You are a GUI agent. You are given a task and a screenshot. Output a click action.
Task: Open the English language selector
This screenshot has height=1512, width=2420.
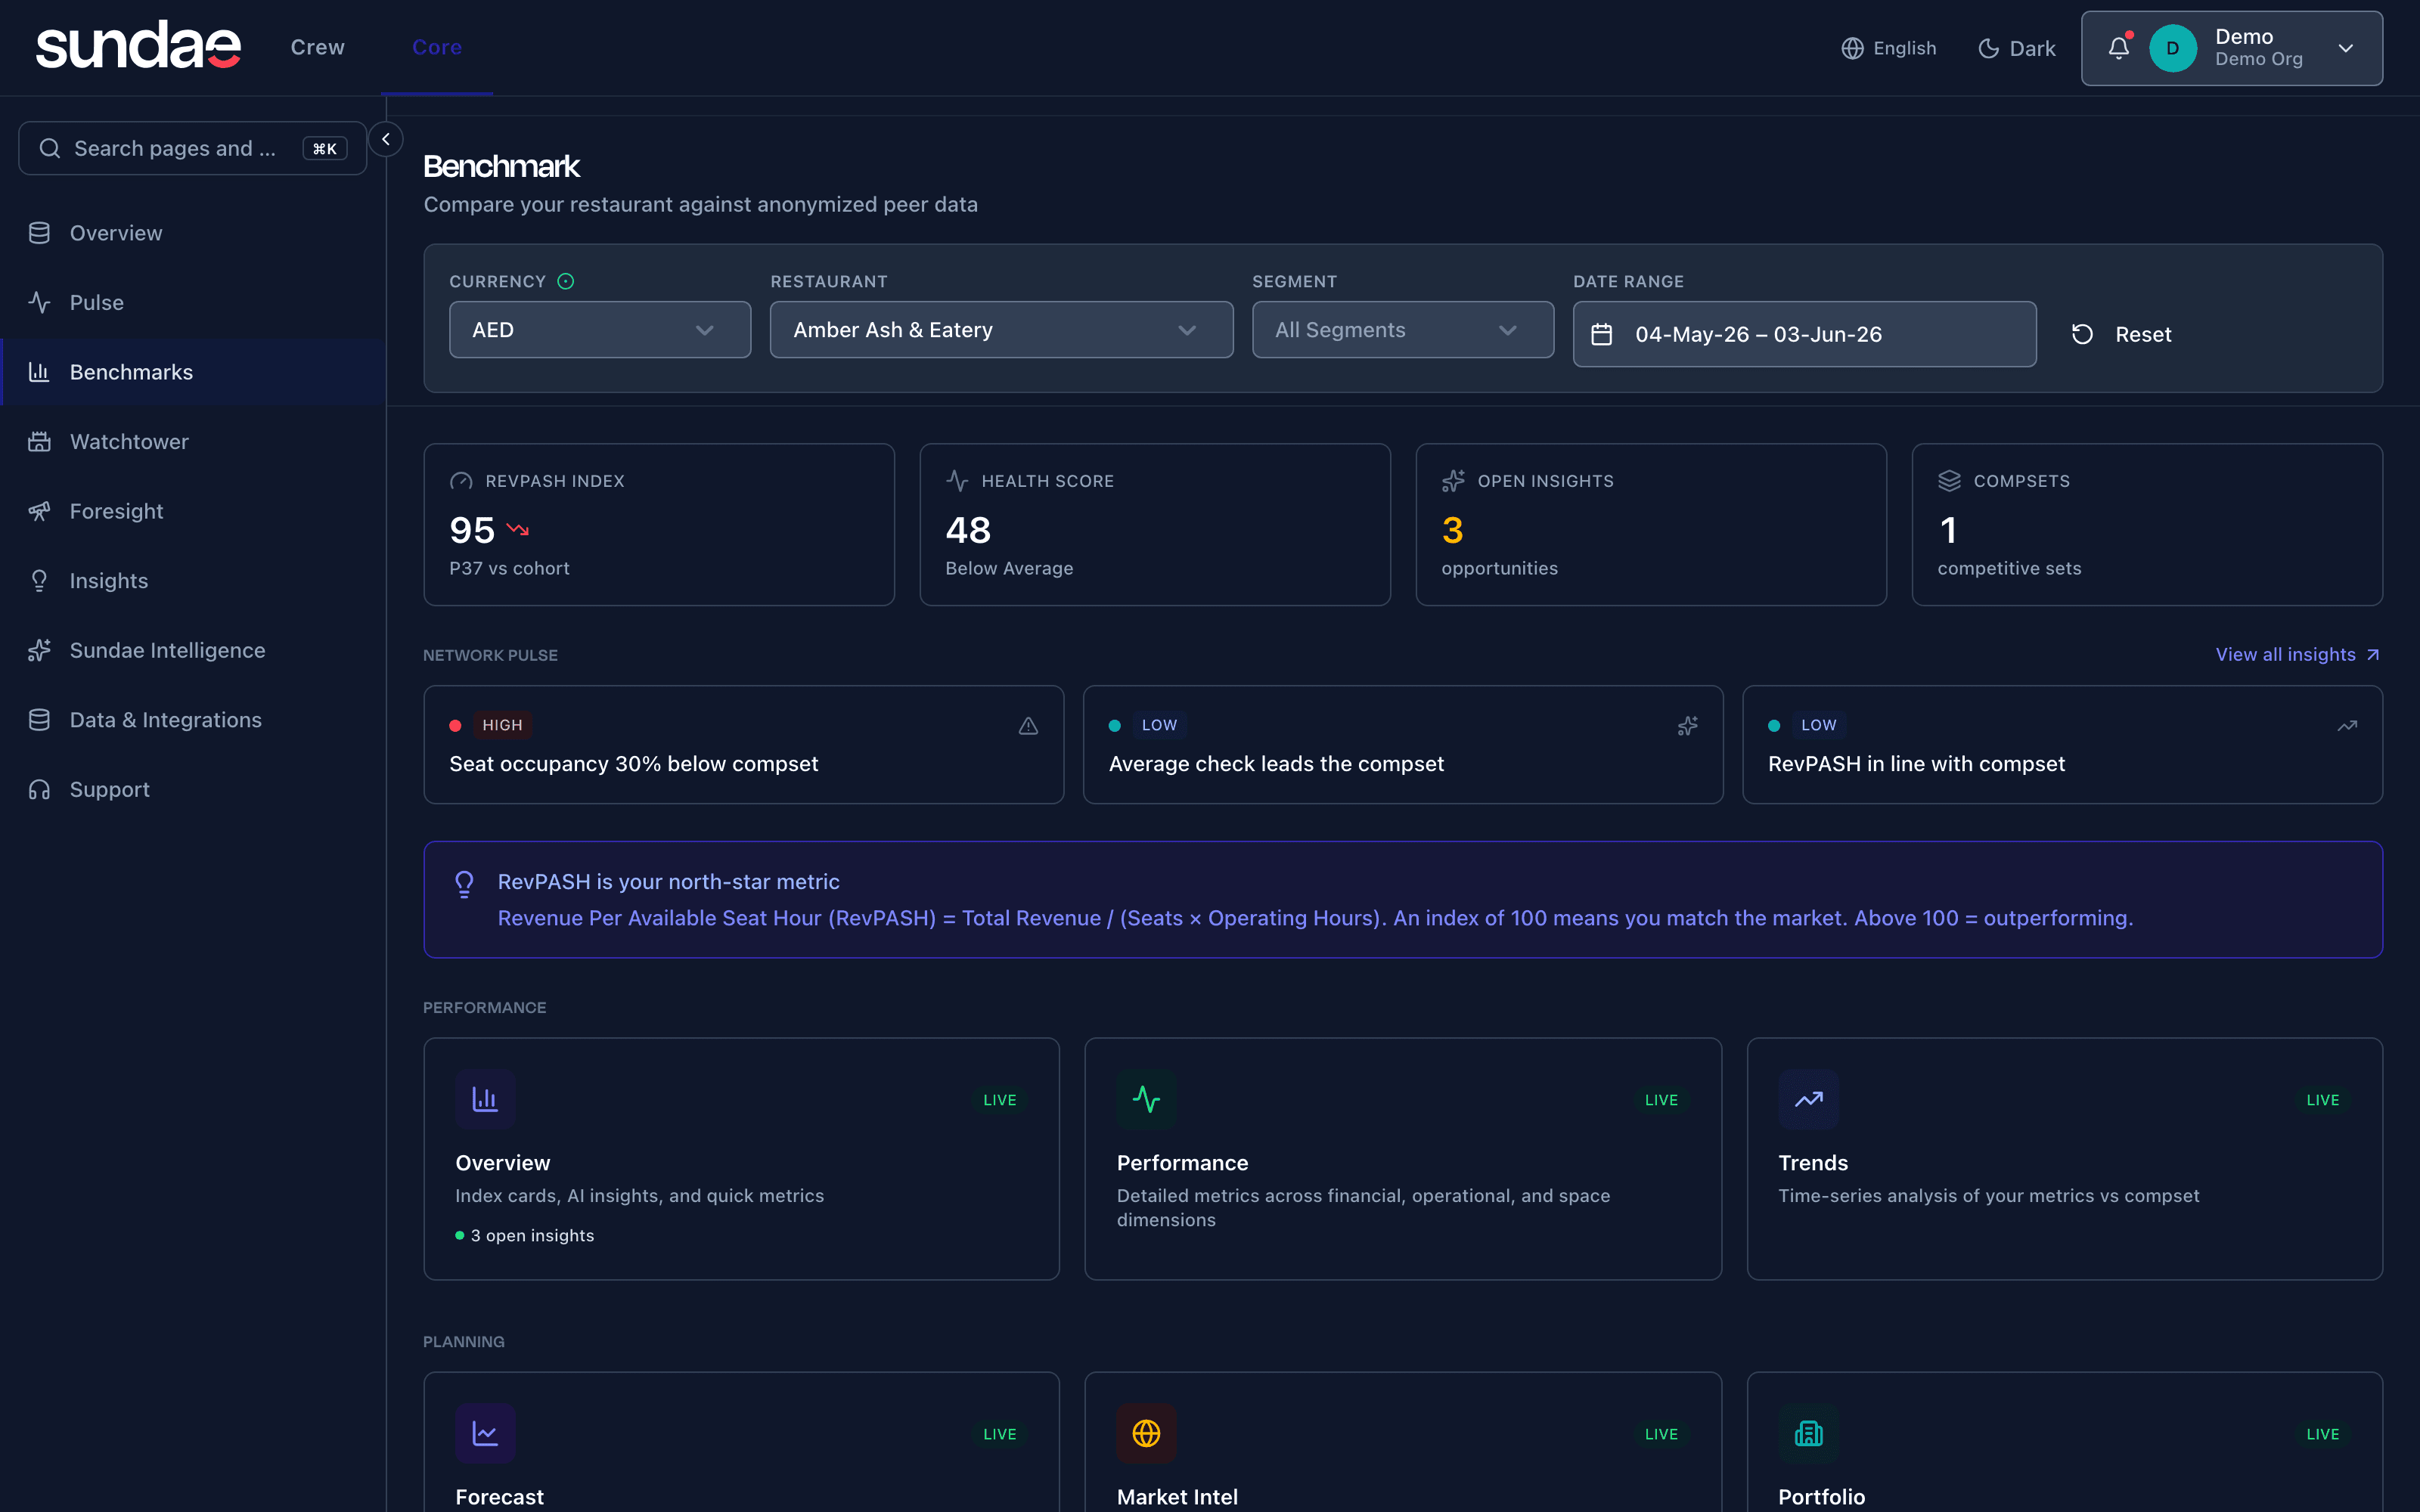click(x=1888, y=48)
